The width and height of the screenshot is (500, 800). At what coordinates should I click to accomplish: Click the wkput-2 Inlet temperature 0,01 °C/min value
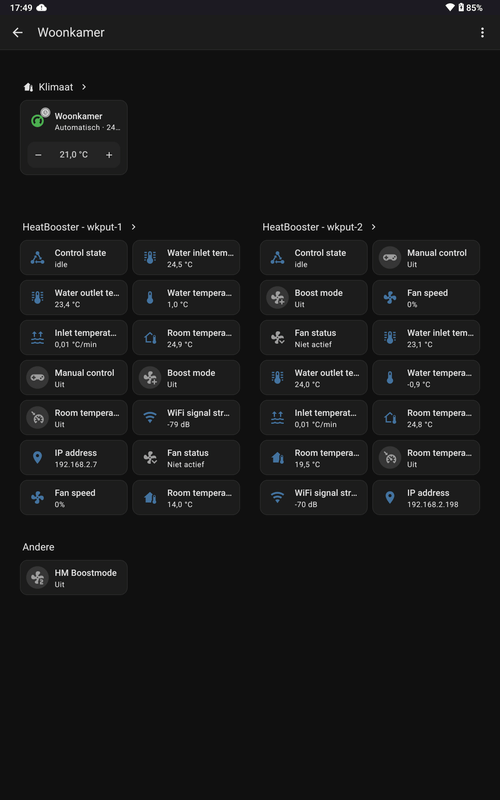(x=315, y=424)
